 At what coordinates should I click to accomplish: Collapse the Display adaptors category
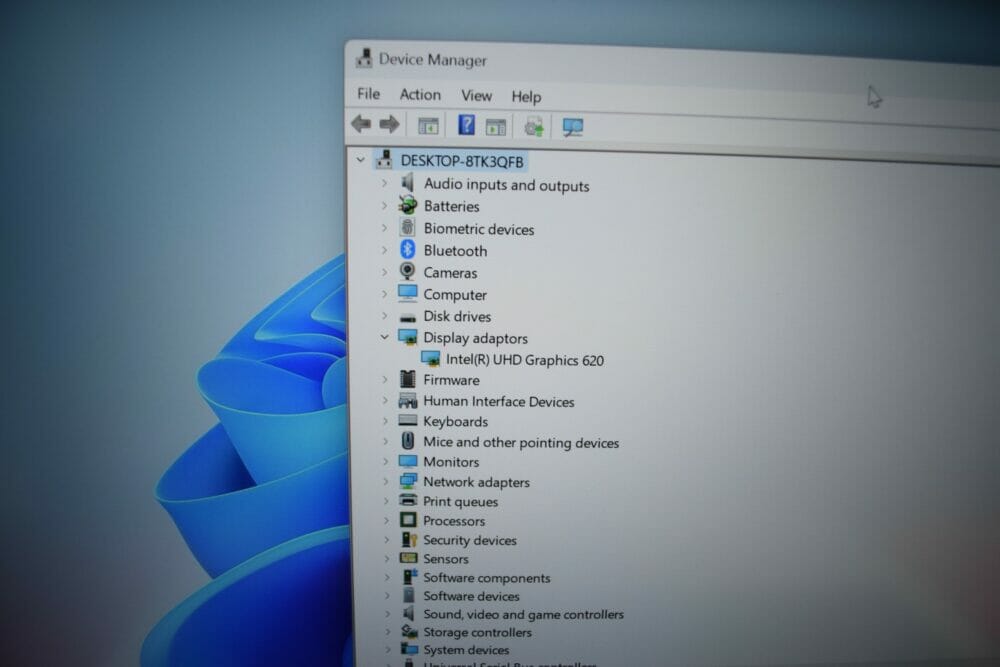coord(384,337)
